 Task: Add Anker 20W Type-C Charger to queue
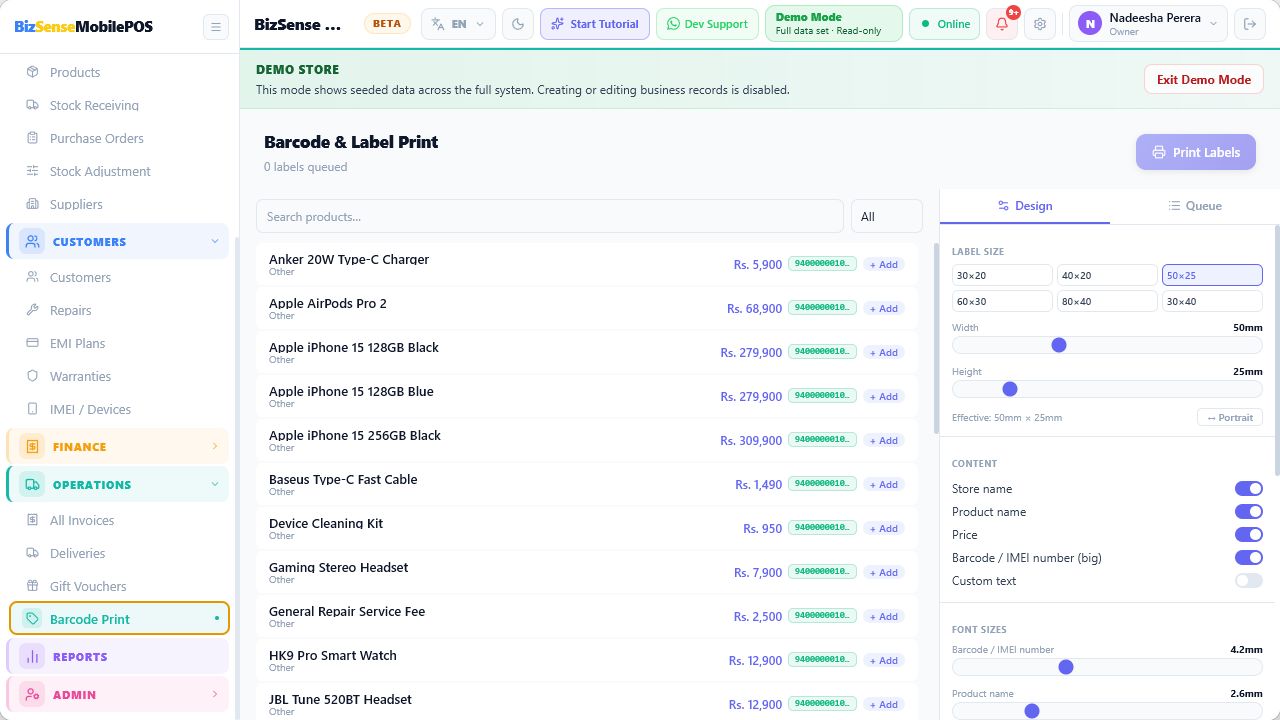[884, 265]
